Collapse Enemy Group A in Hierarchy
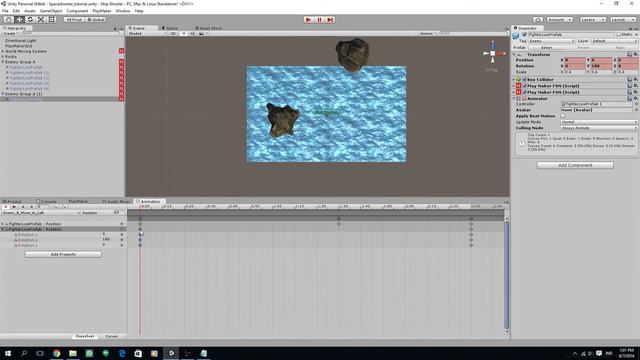The width and height of the screenshot is (640, 360). pyautogui.click(x=3, y=62)
